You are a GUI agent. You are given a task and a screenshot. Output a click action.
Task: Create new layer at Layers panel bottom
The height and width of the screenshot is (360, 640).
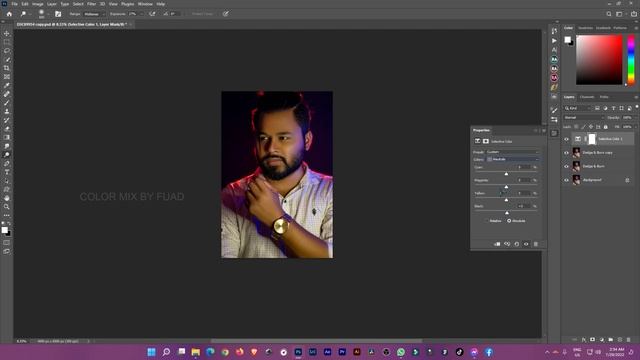click(x=620, y=340)
